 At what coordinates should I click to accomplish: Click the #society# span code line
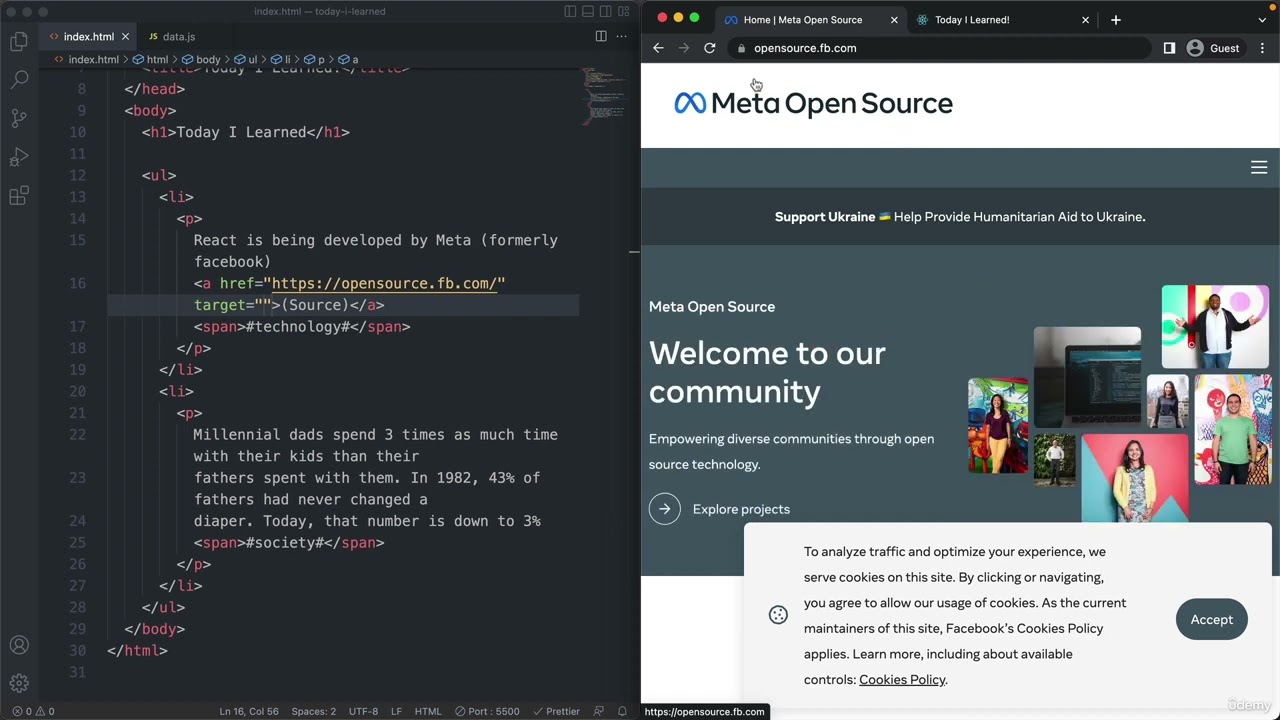tap(289, 543)
